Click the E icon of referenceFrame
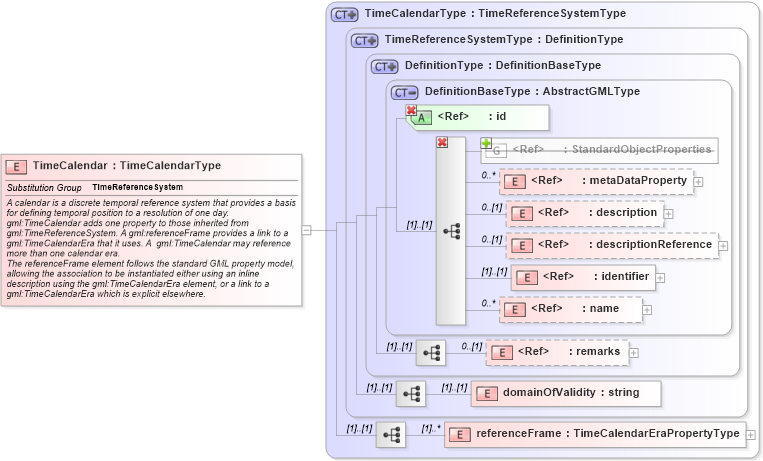 [460, 435]
